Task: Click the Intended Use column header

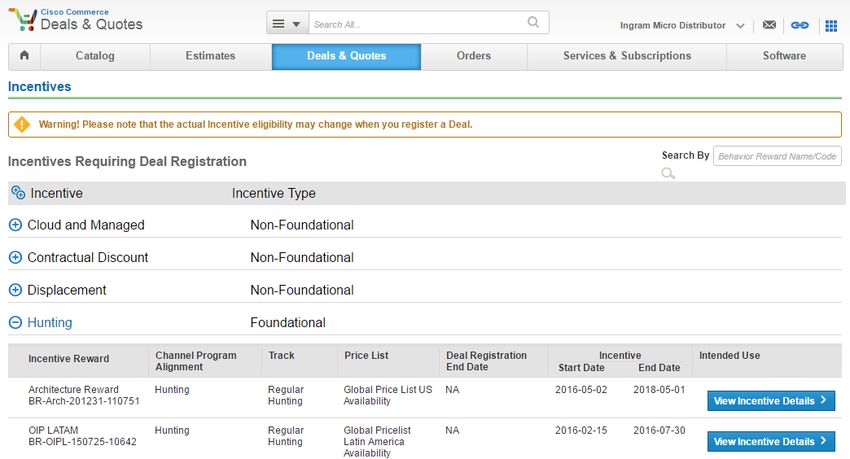Action: 729,355
